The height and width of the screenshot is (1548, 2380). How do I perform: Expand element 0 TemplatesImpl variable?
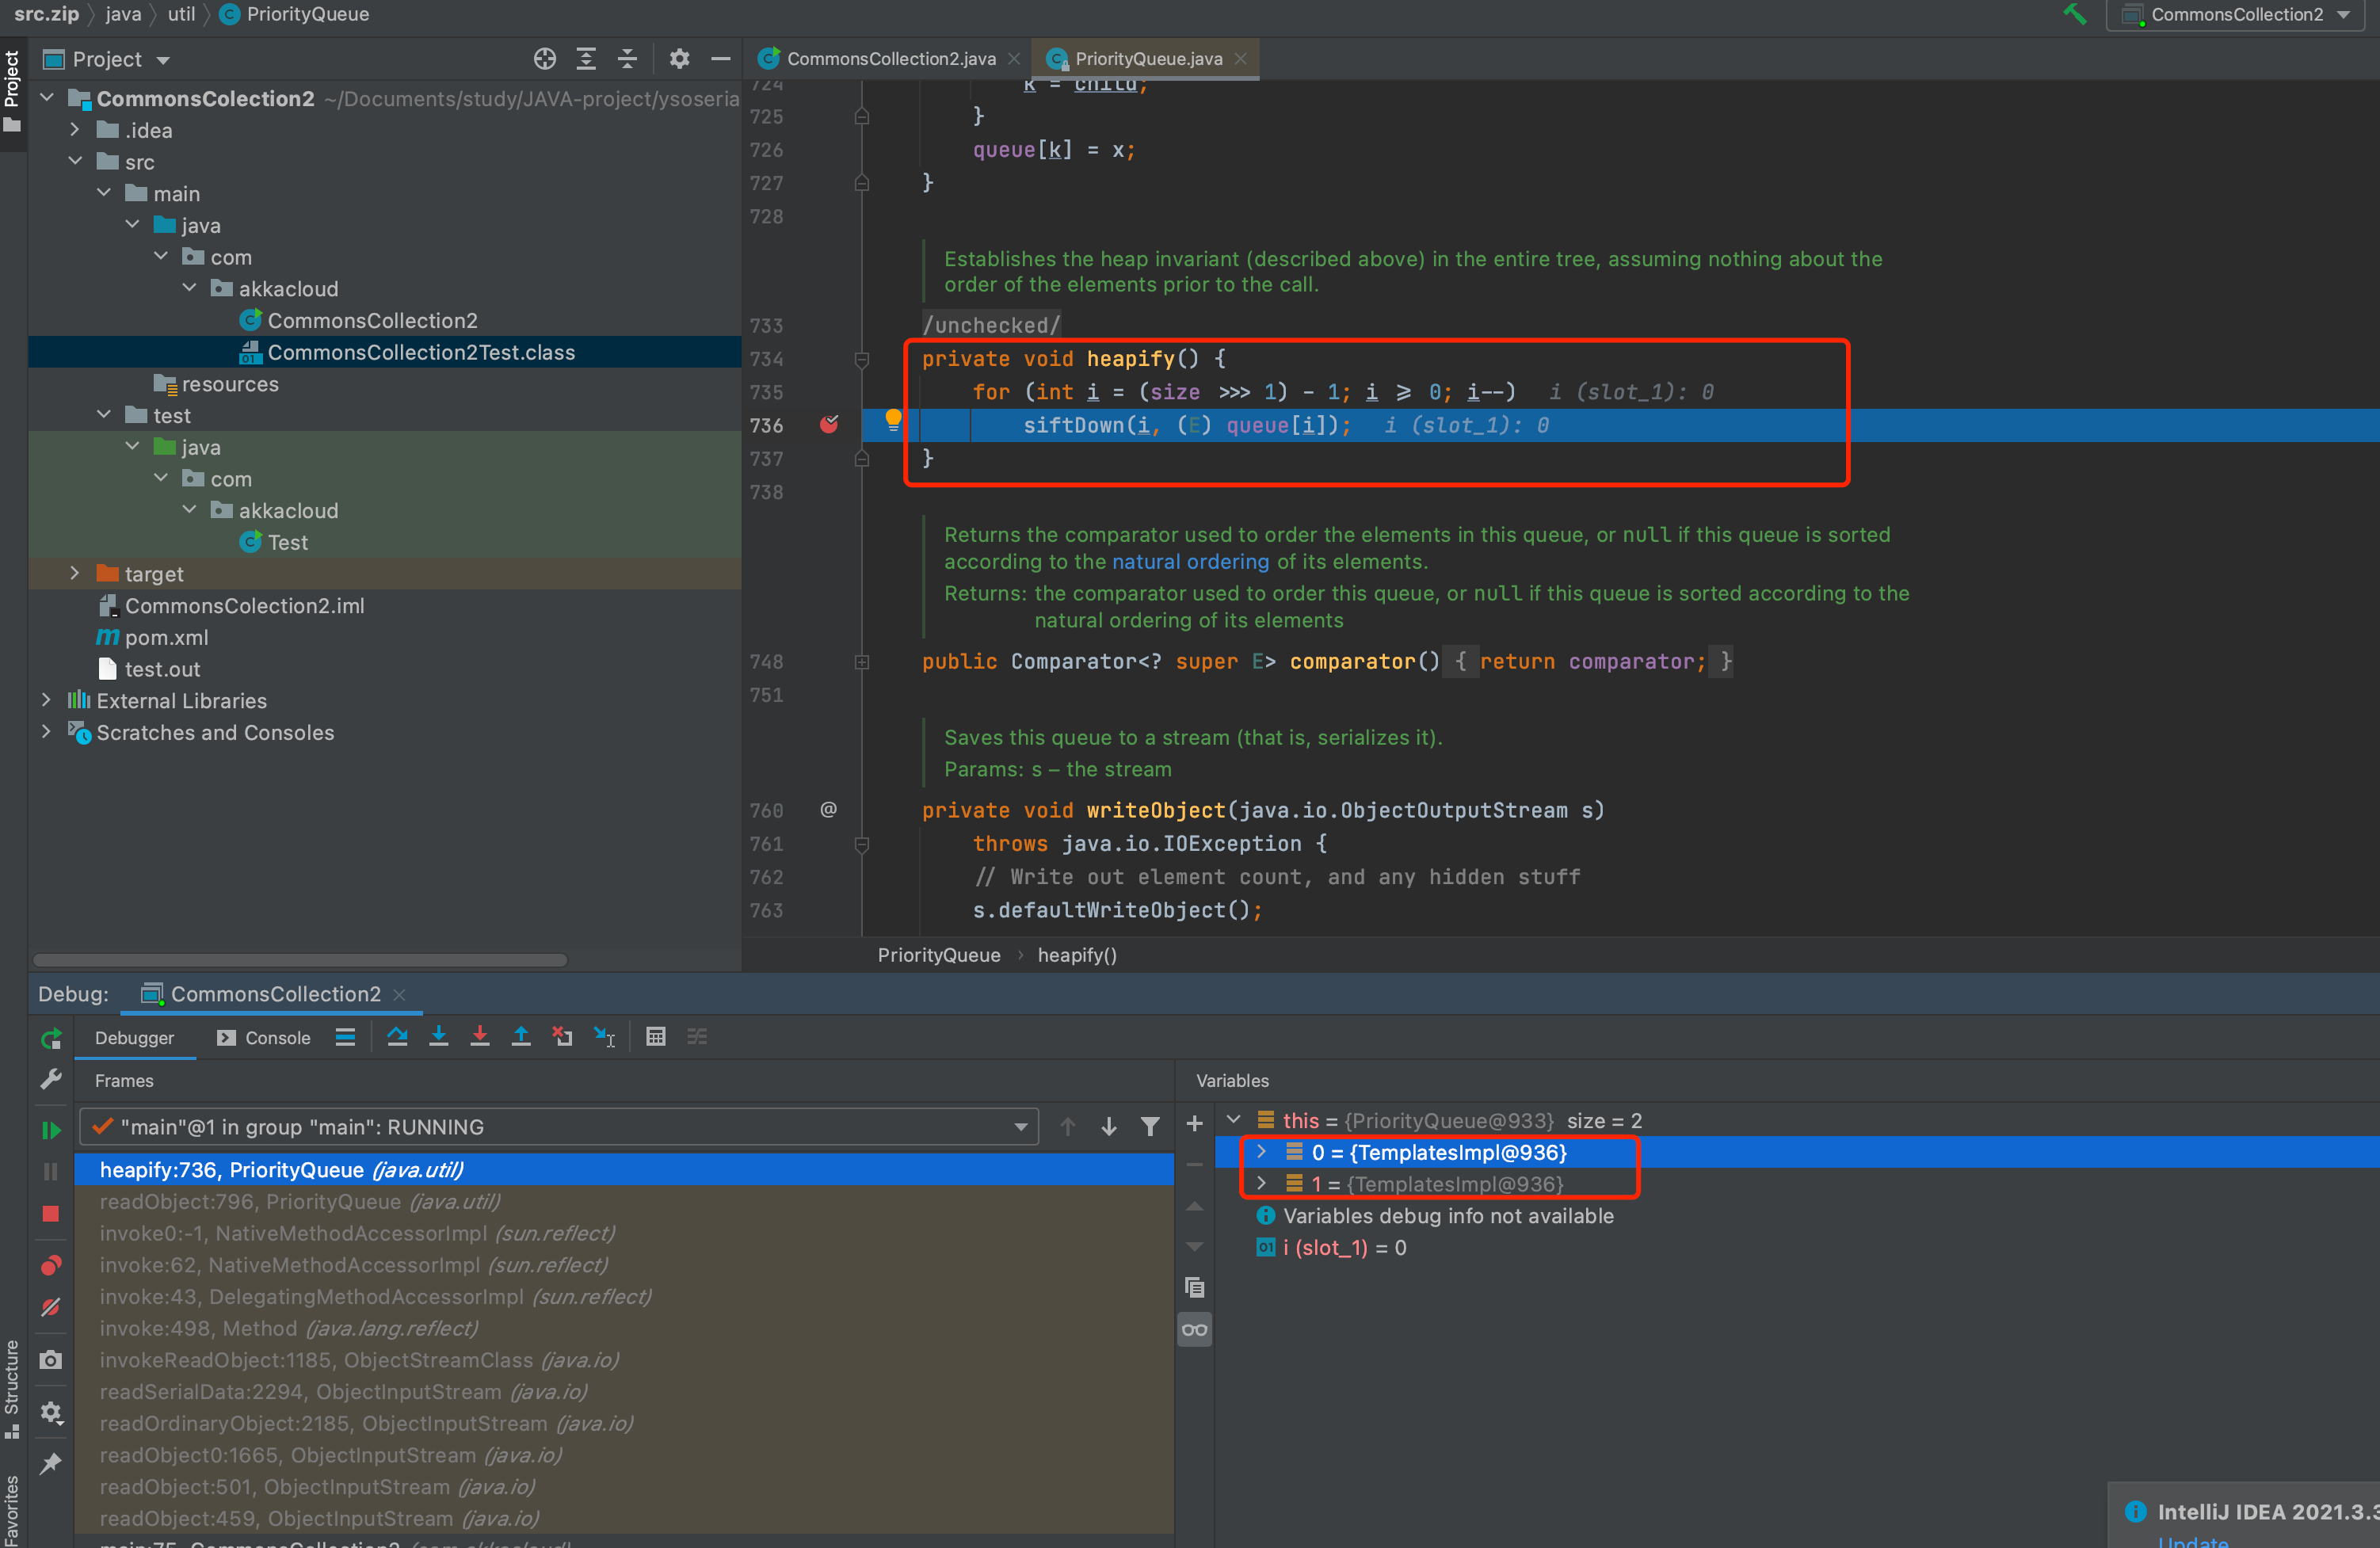click(x=1262, y=1152)
